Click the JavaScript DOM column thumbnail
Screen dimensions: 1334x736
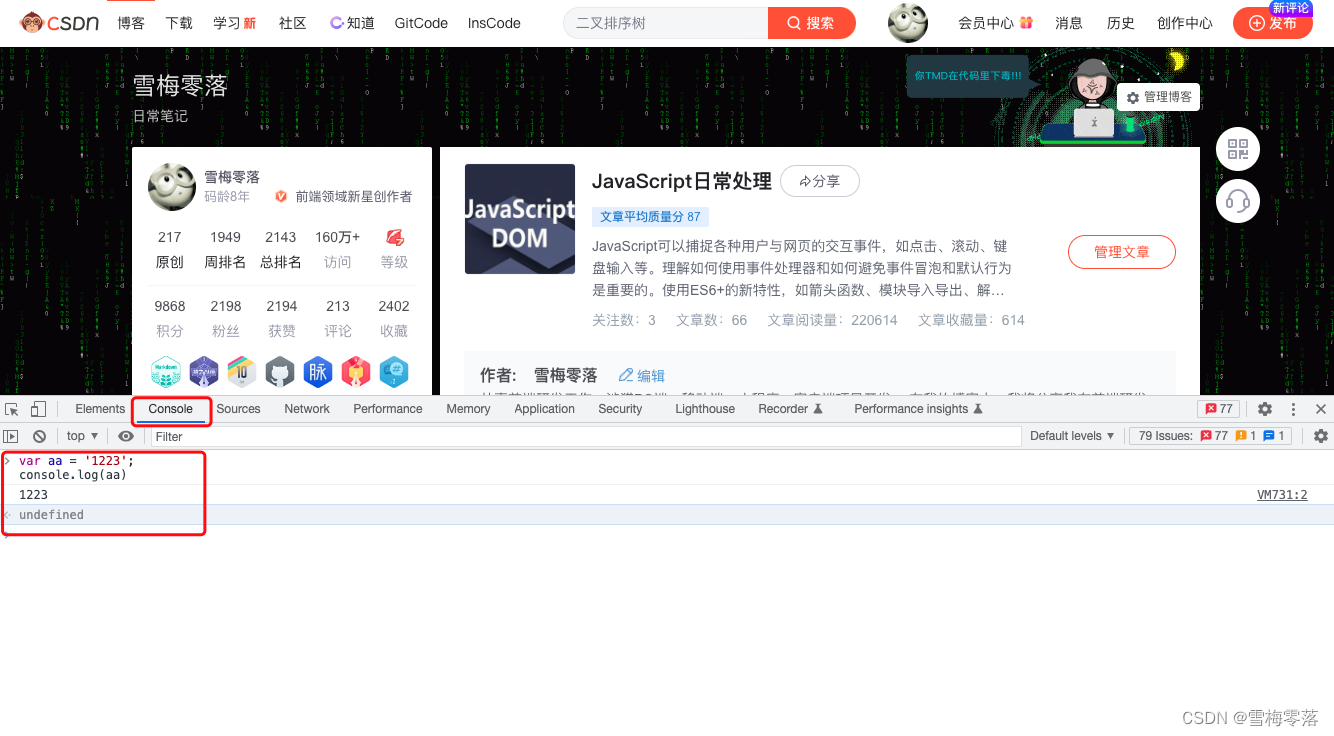520,219
